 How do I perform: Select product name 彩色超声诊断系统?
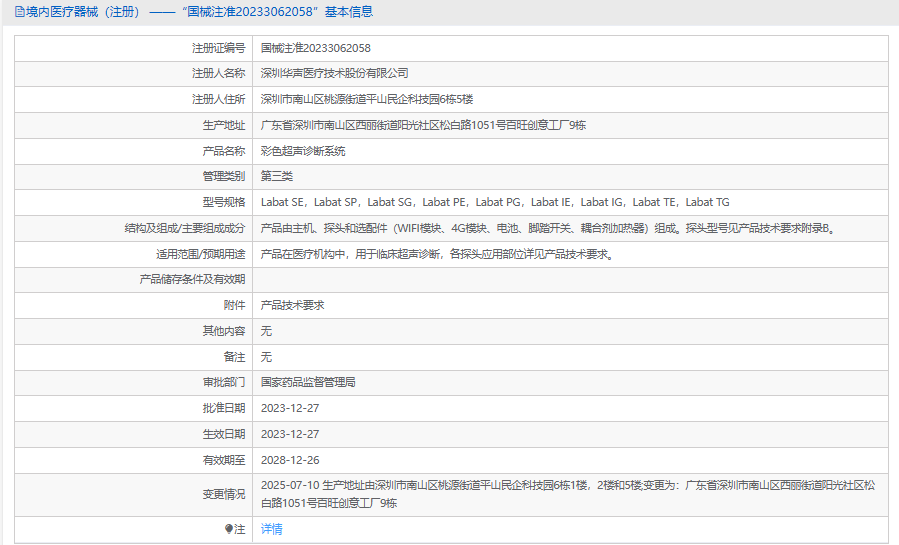click(303, 151)
